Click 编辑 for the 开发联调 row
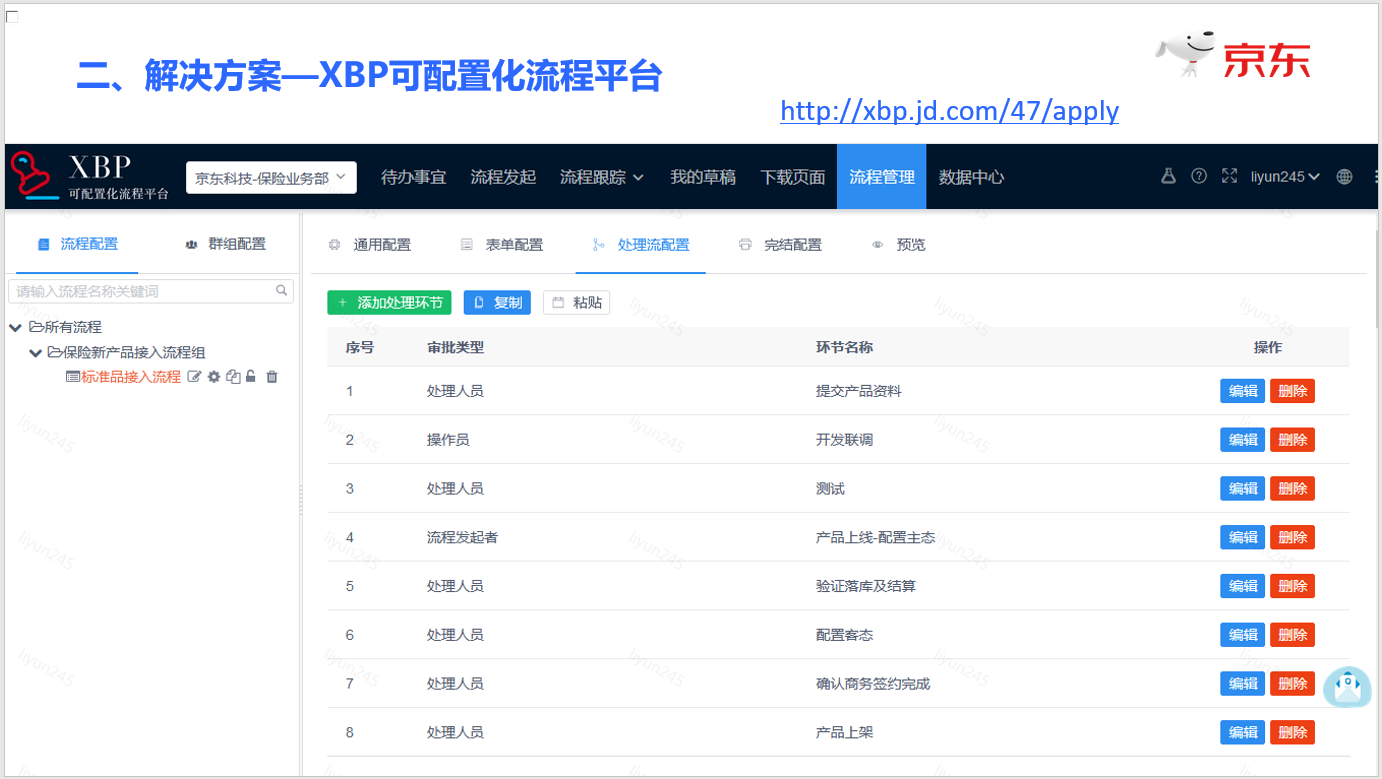 1242,440
